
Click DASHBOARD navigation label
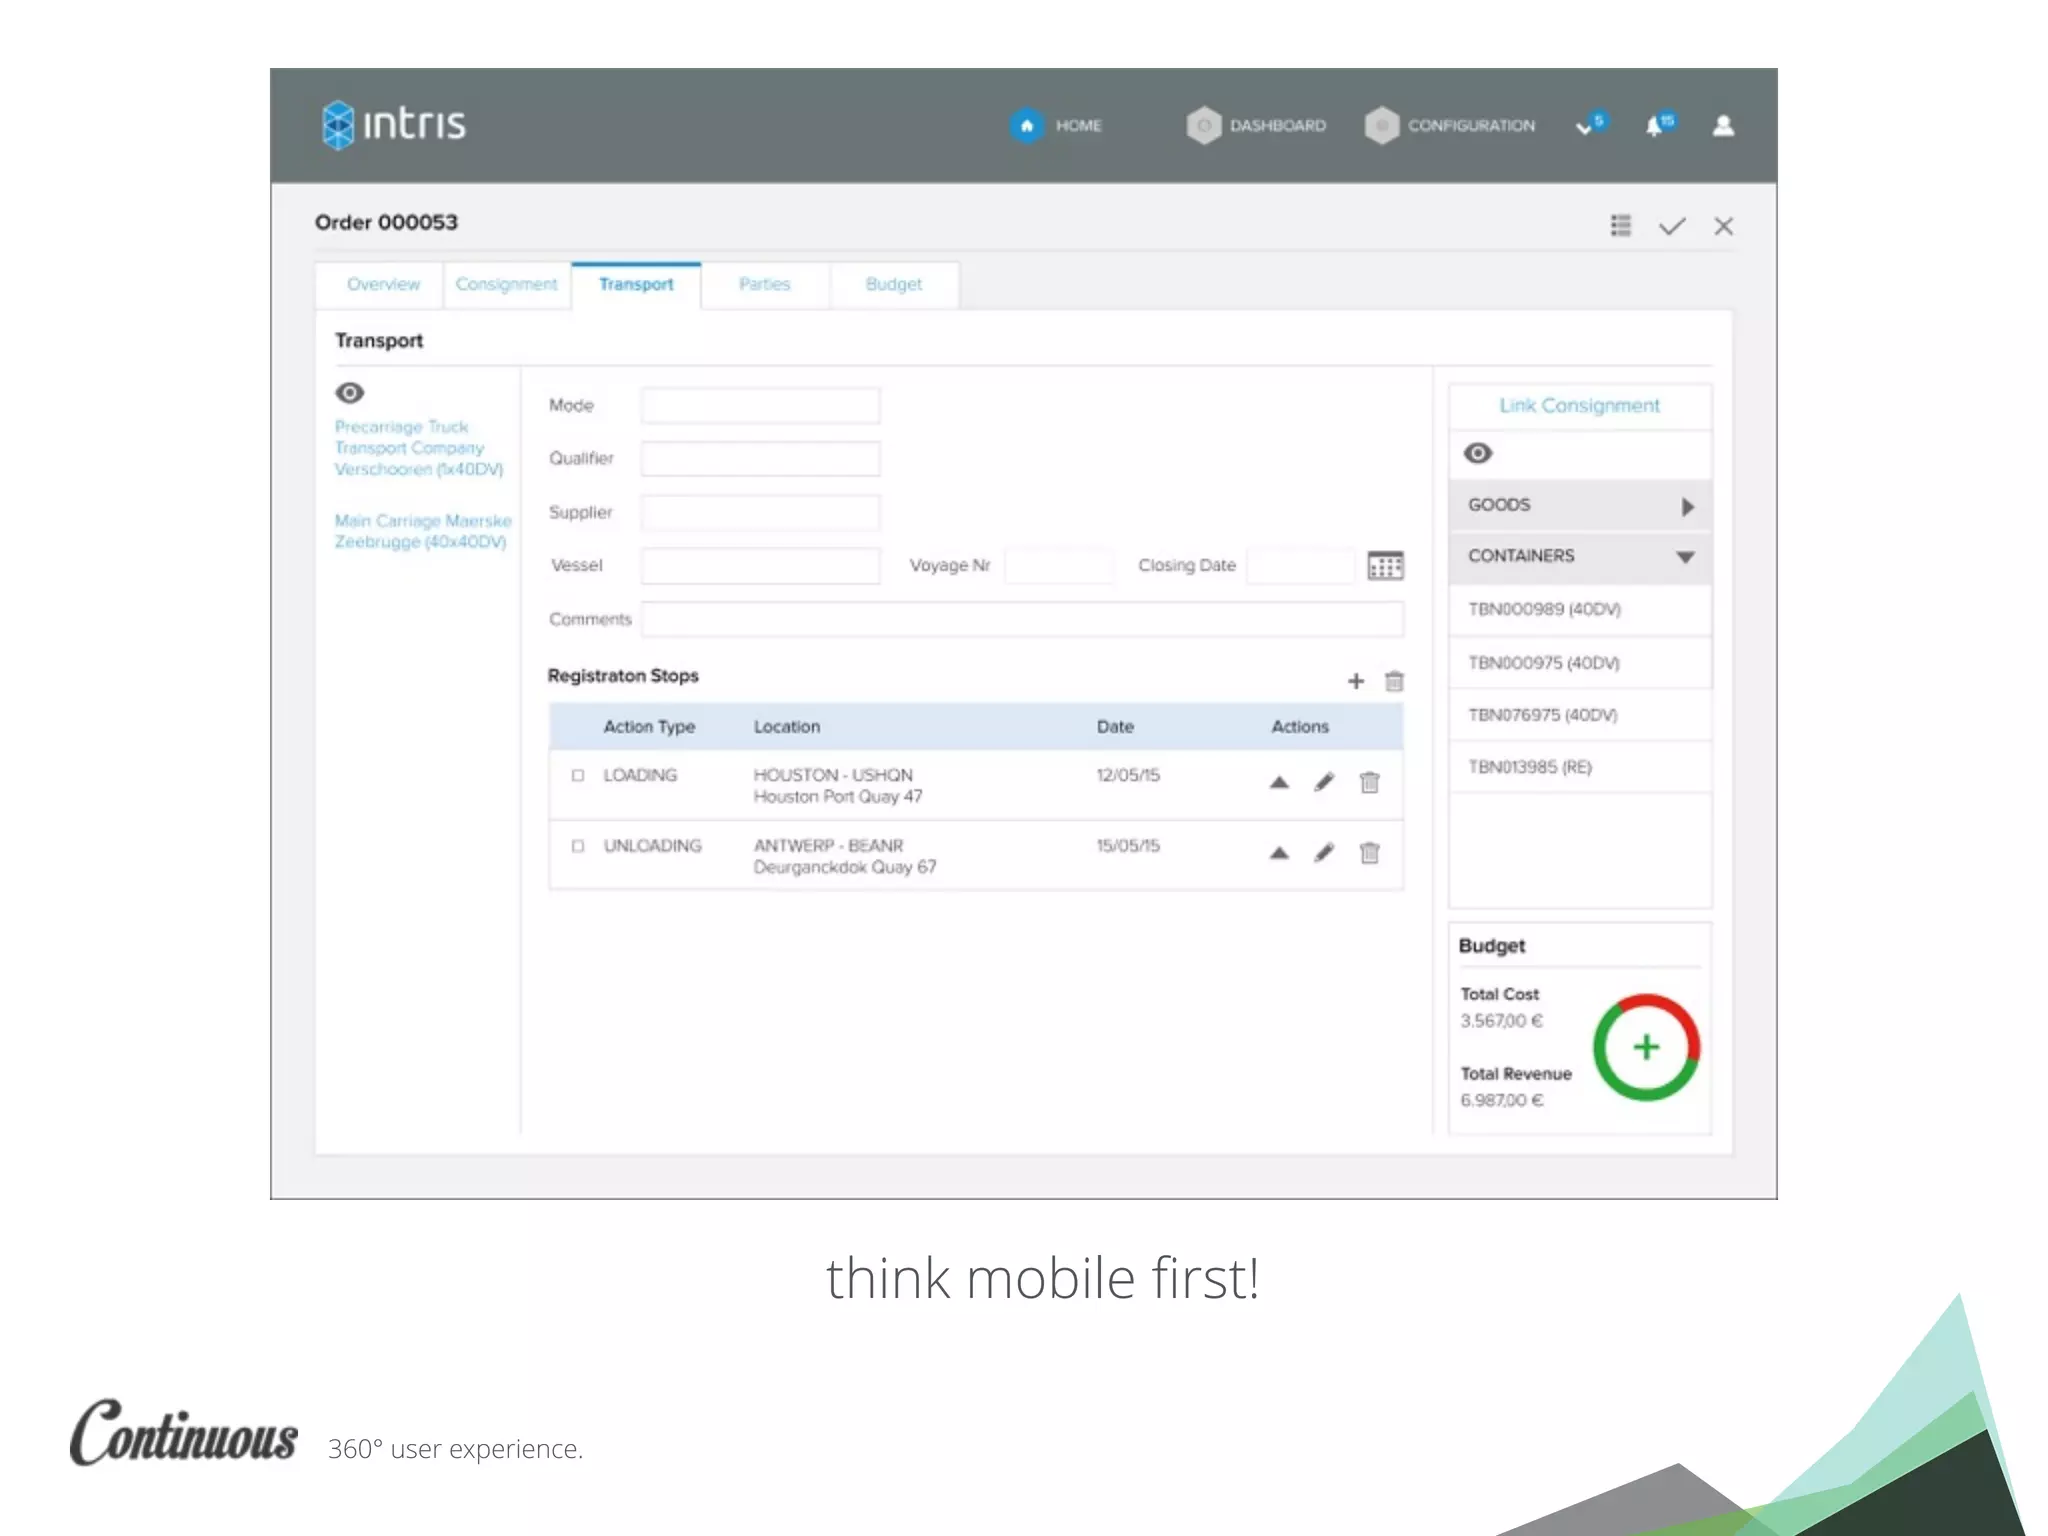pyautogui.click(x=1278, y=126)
